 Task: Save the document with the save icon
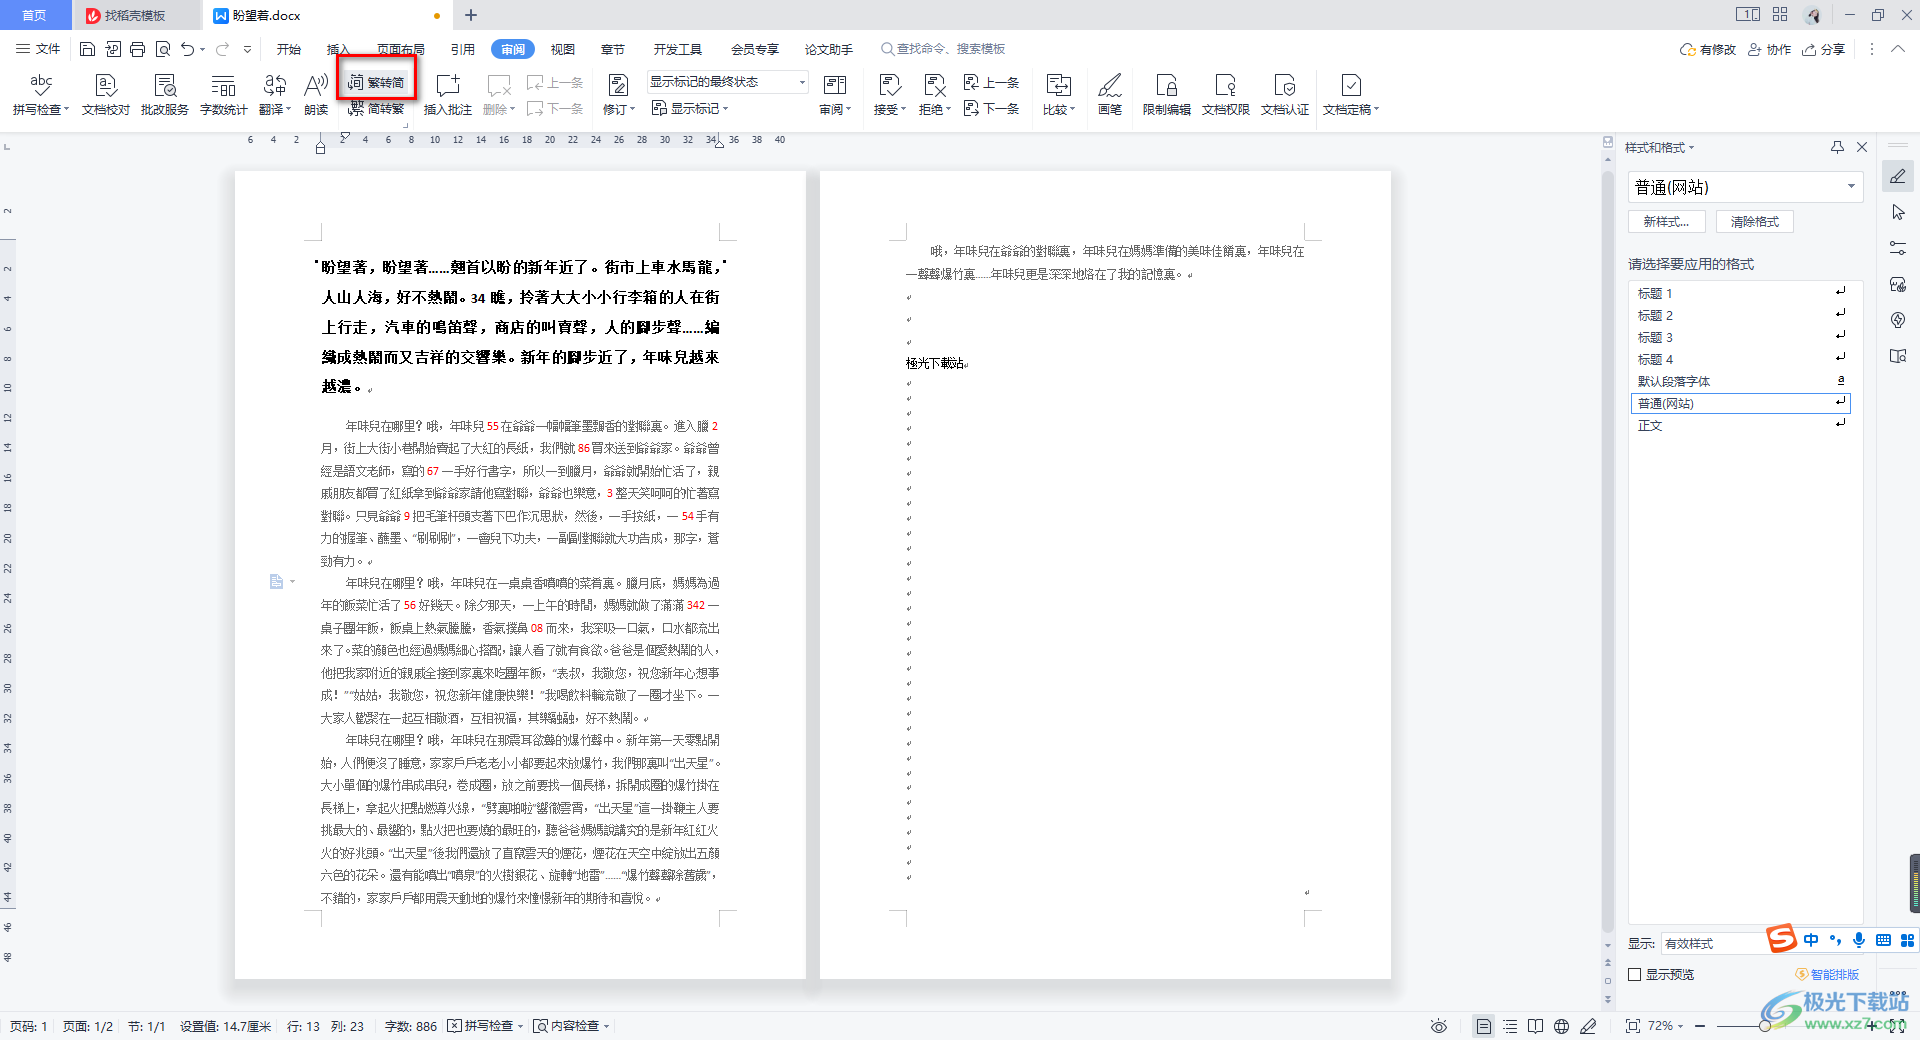coord(87,49)
